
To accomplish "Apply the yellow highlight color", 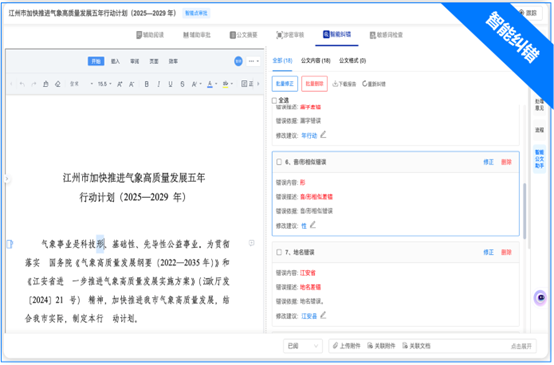I will tap(225, 84).
